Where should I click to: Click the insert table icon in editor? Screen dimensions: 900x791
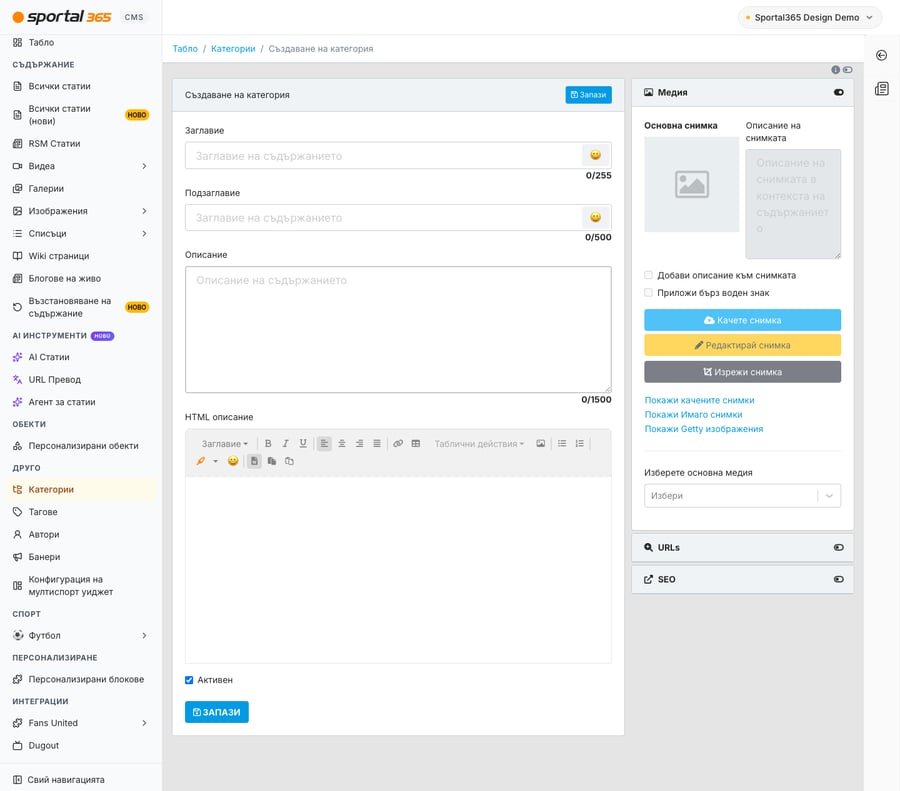point(416,444)
